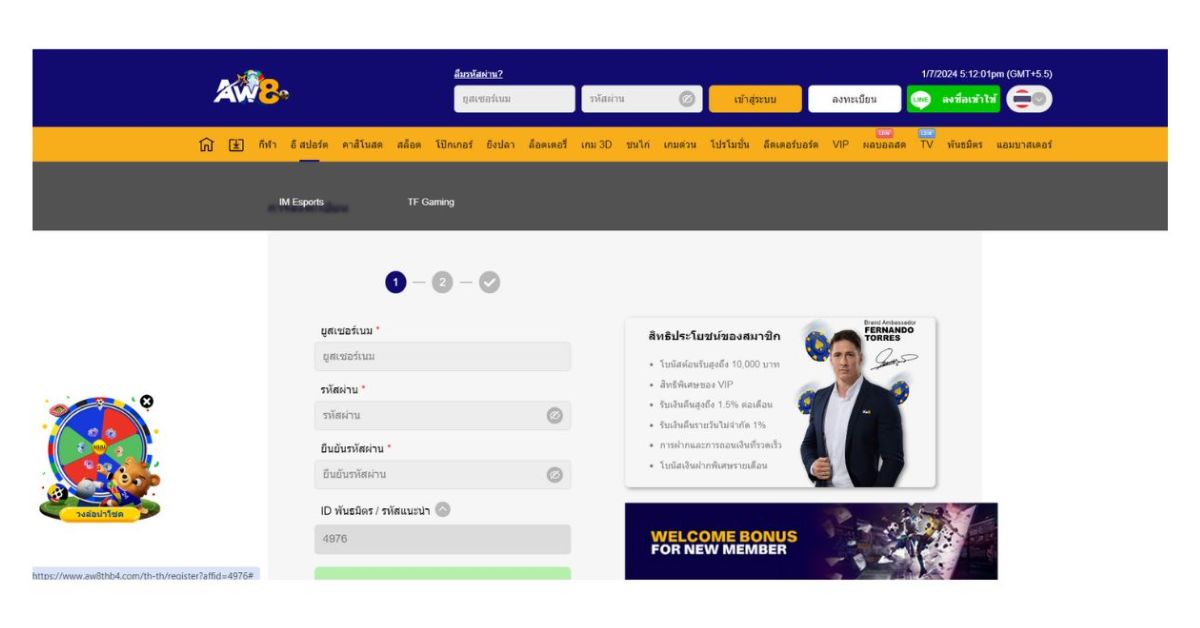1200x628 pixels.
Task: Open the Thai flag language dropdown
Action: pyautogui.click(x=1029, y=99)
